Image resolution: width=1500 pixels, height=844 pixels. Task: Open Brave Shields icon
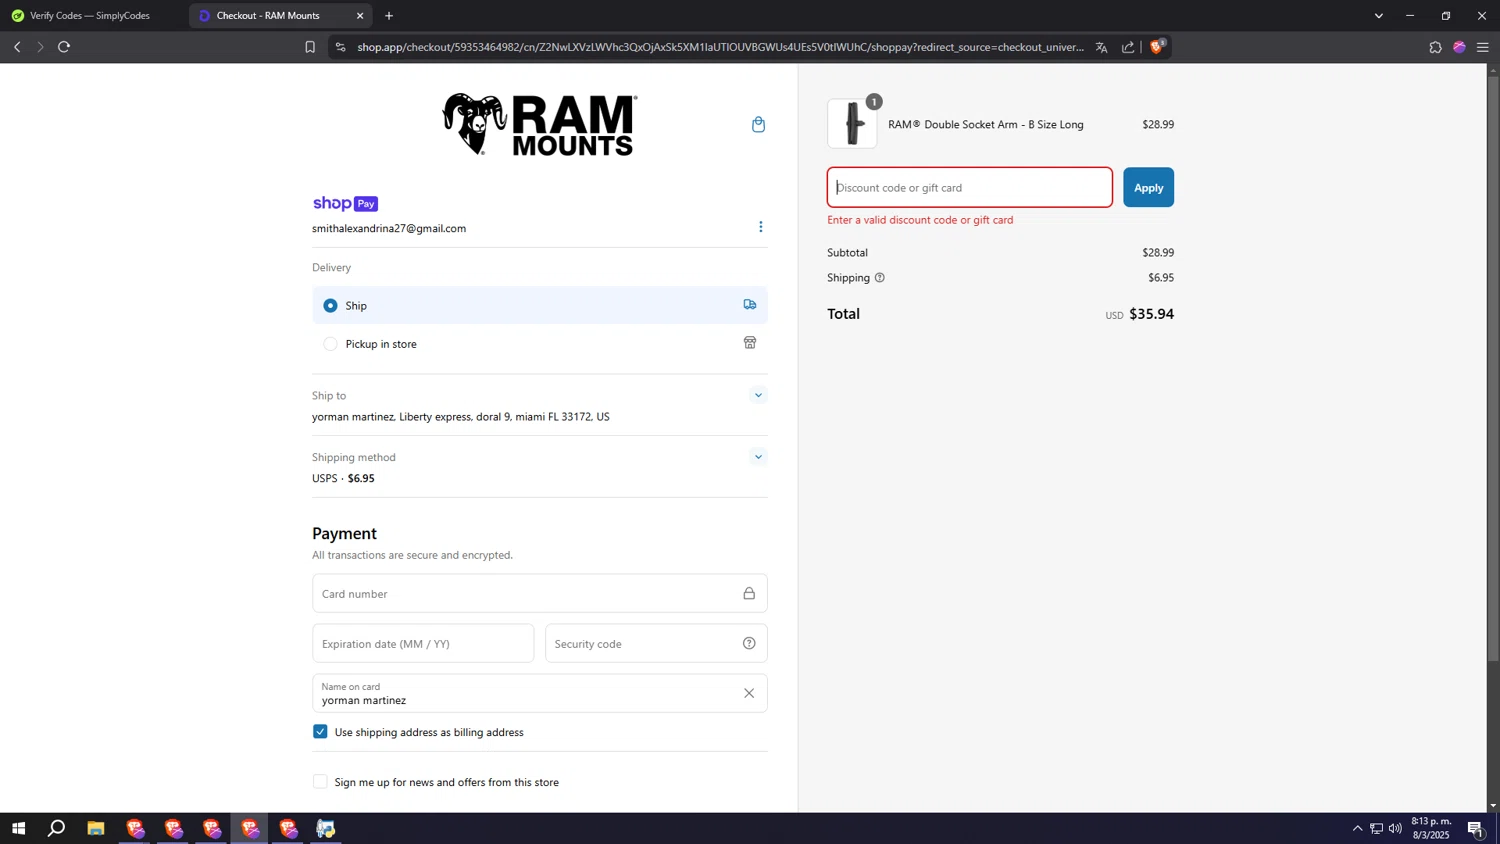tap(1157, 47)
